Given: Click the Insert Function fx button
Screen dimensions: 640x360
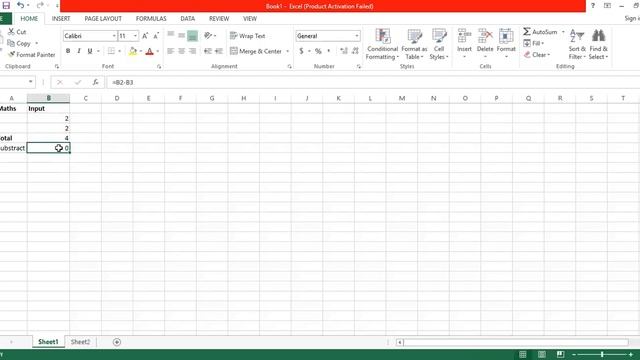Looking at the screenshot, I should click(x=95, y=82).
